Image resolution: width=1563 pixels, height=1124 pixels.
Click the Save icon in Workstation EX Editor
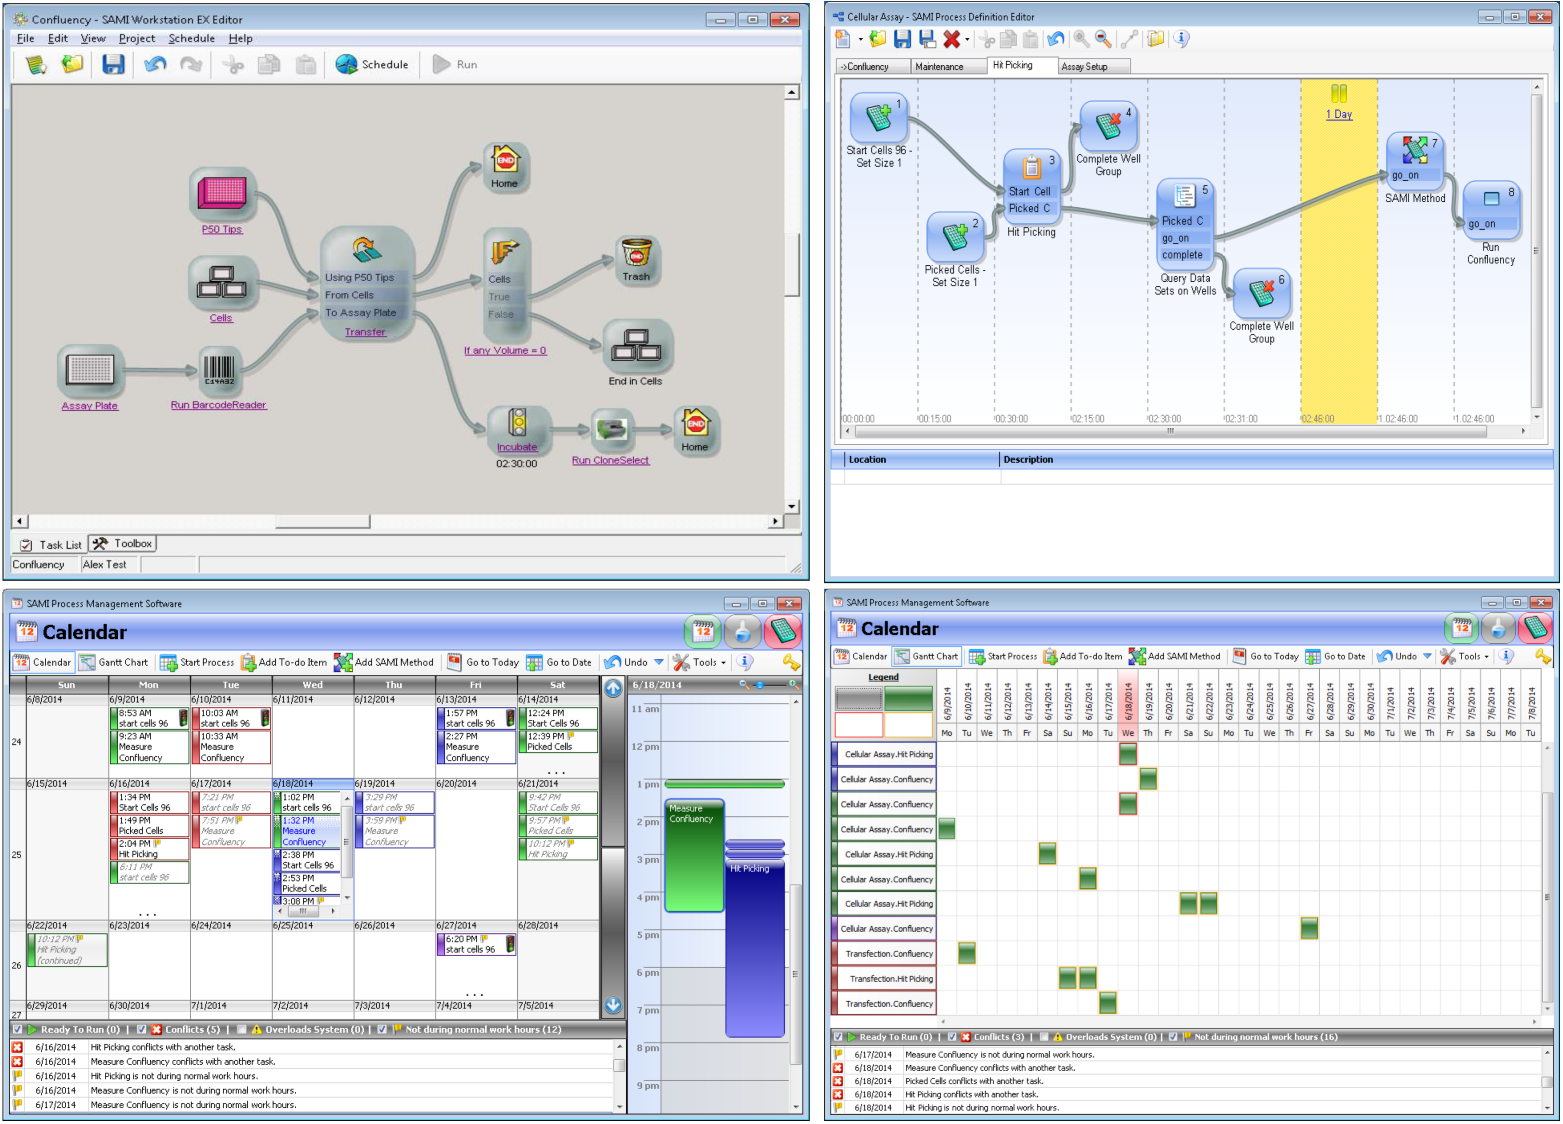tap(113, 65)
